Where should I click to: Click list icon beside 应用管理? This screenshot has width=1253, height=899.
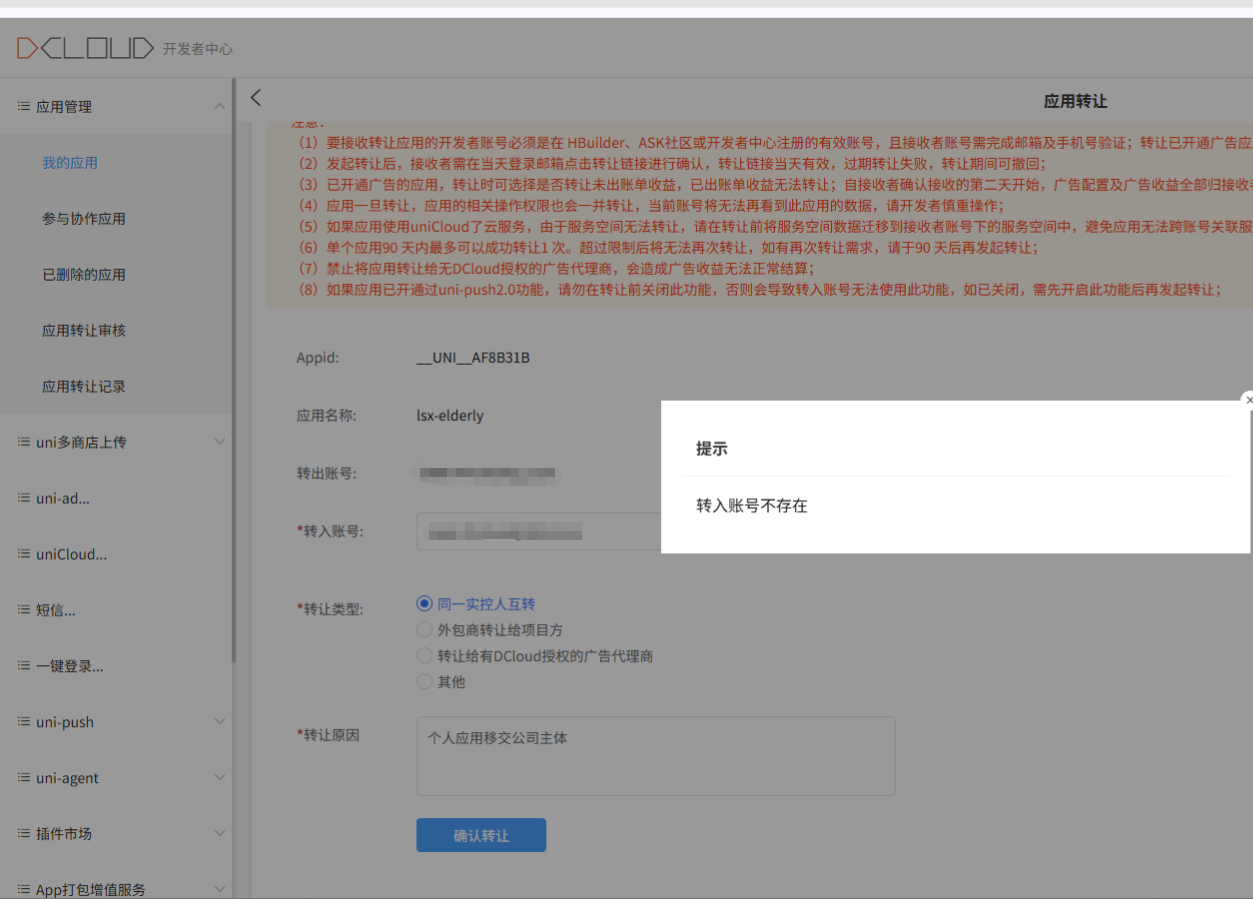(24, 106)
